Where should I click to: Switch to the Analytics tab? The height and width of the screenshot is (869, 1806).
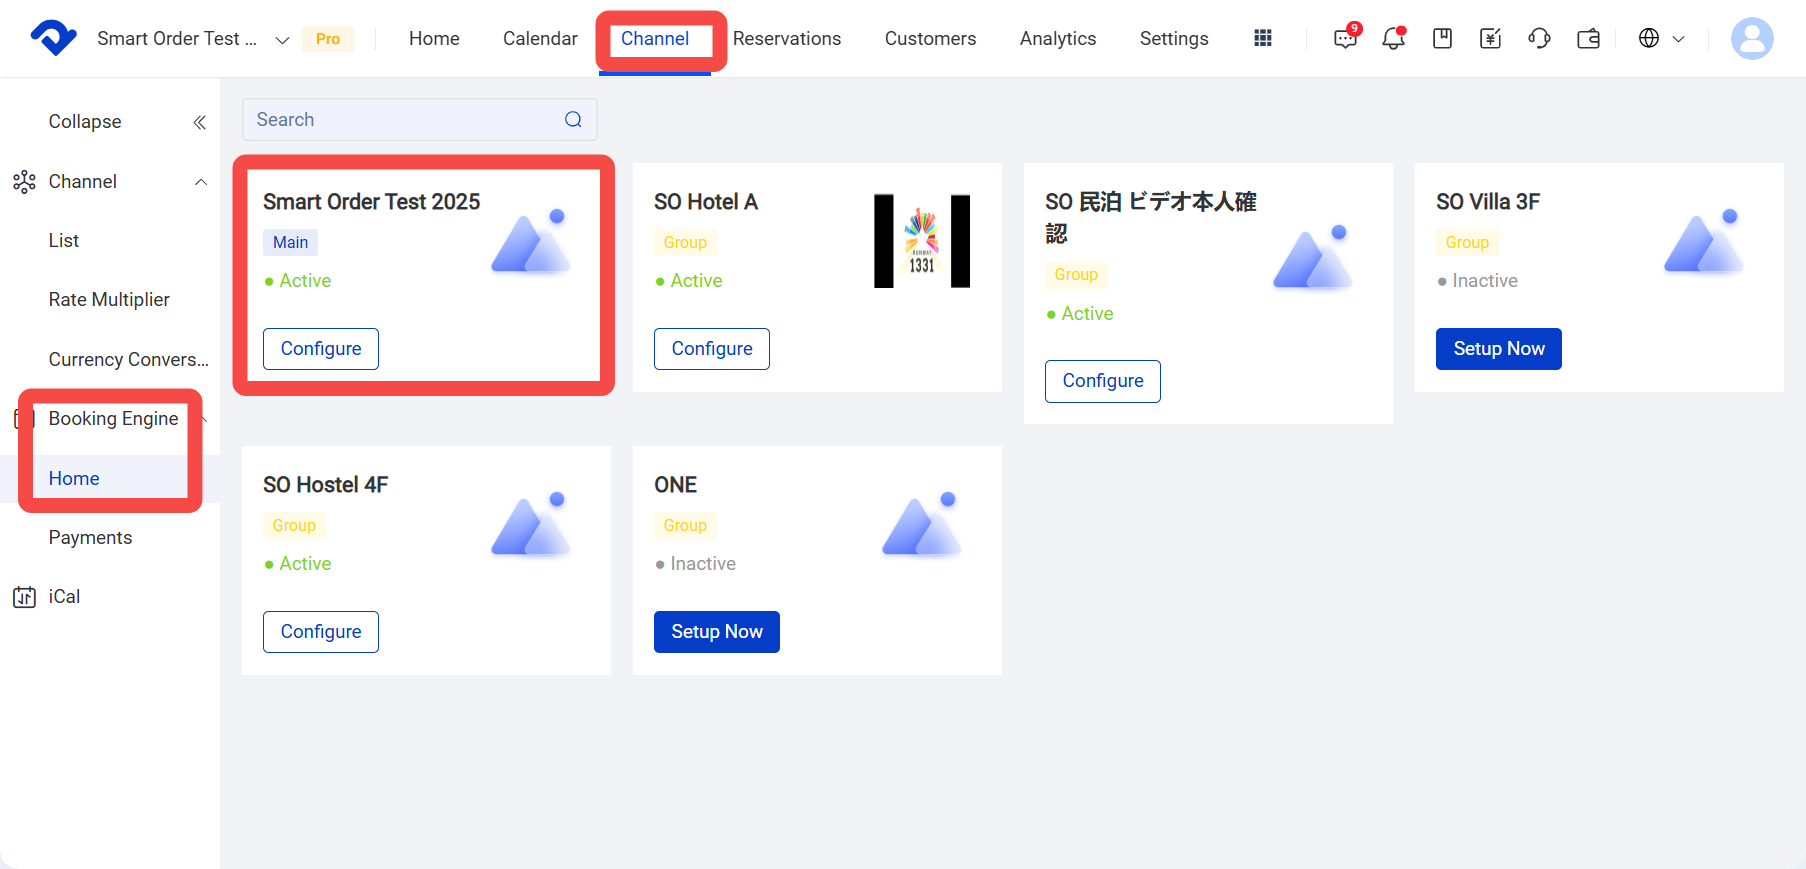(1058, 38)
